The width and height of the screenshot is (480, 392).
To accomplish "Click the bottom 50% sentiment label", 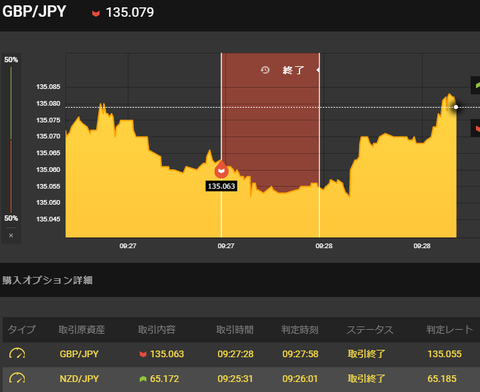I will point(11,218).
